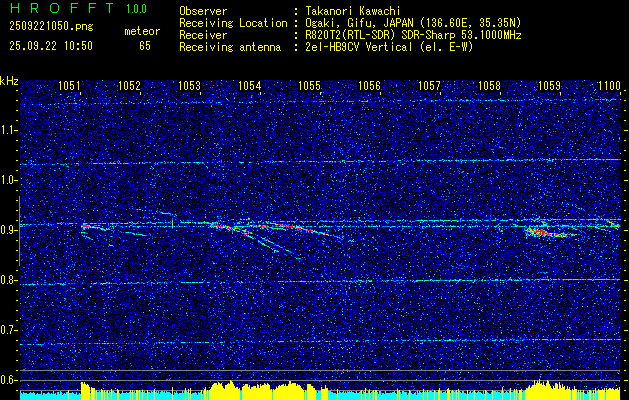Click the 1052 time axis marker
Viewport: 629px width, 400px height.
click(x=130, y=85)
